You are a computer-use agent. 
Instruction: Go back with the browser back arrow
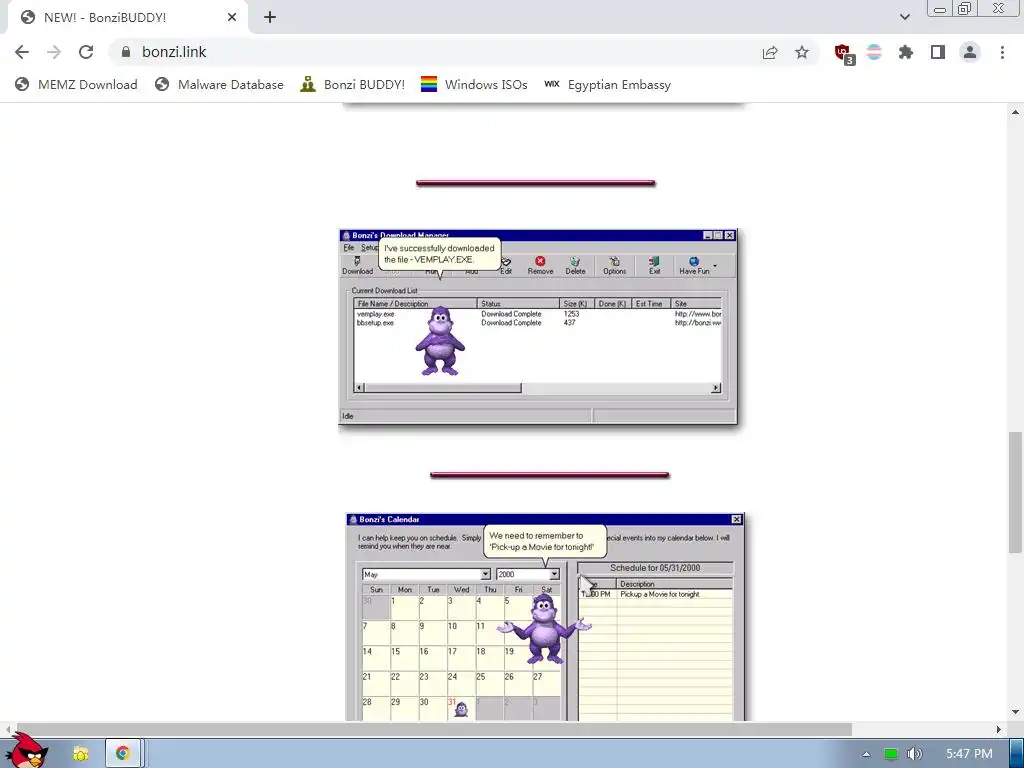pos(22,52)
